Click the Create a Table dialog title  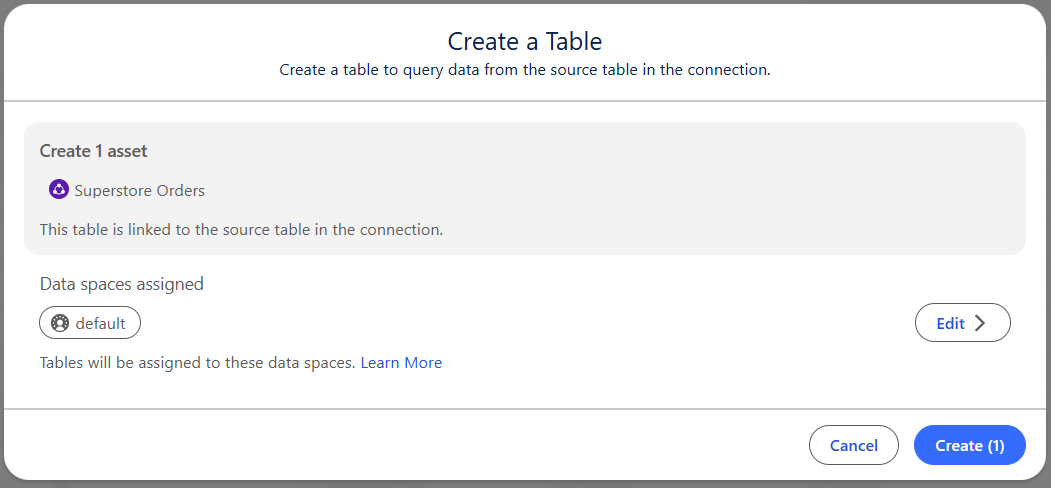(x=525, y=42)
